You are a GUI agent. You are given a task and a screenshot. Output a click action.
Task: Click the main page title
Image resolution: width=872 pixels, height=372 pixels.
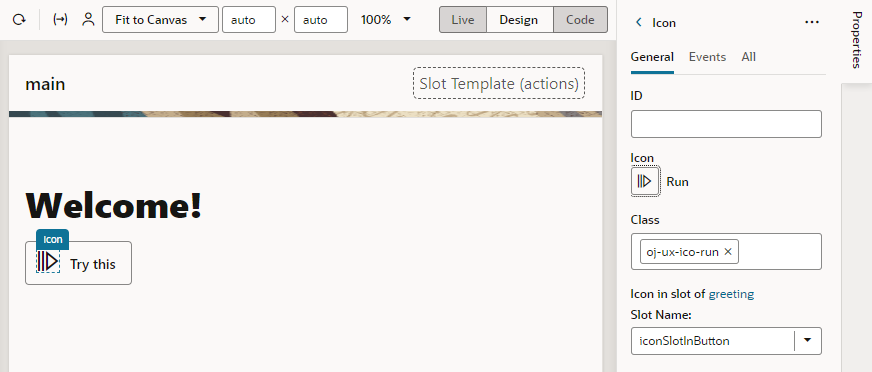(45, 85)
